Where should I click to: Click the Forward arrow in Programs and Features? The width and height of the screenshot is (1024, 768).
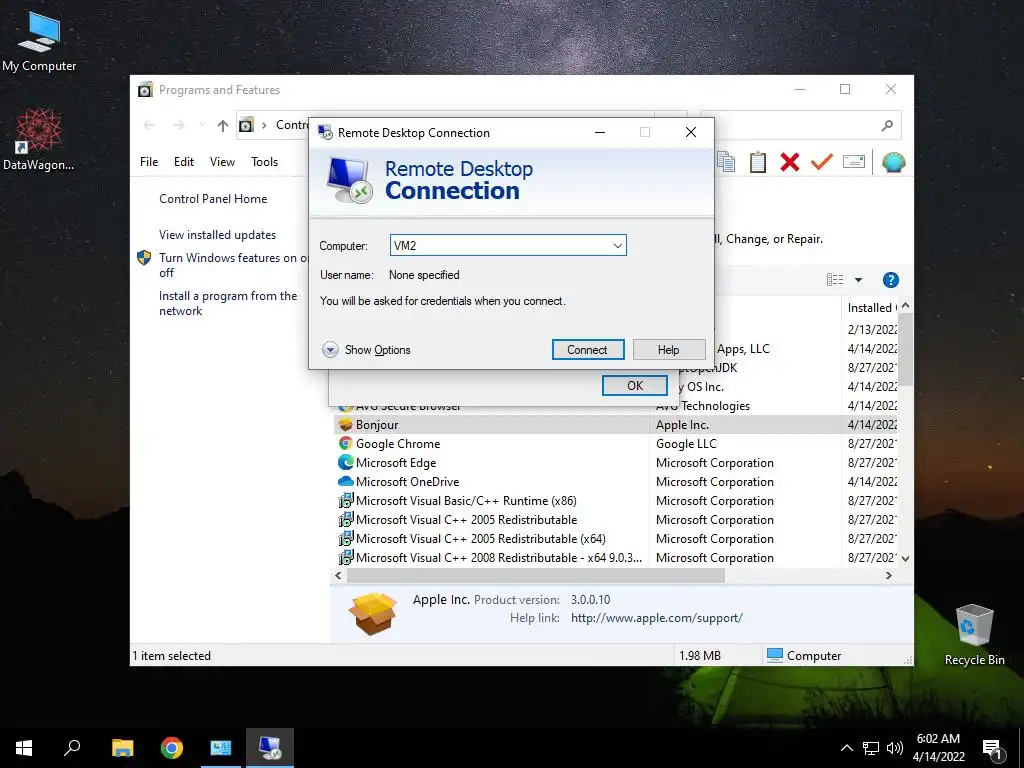(179, 125)
